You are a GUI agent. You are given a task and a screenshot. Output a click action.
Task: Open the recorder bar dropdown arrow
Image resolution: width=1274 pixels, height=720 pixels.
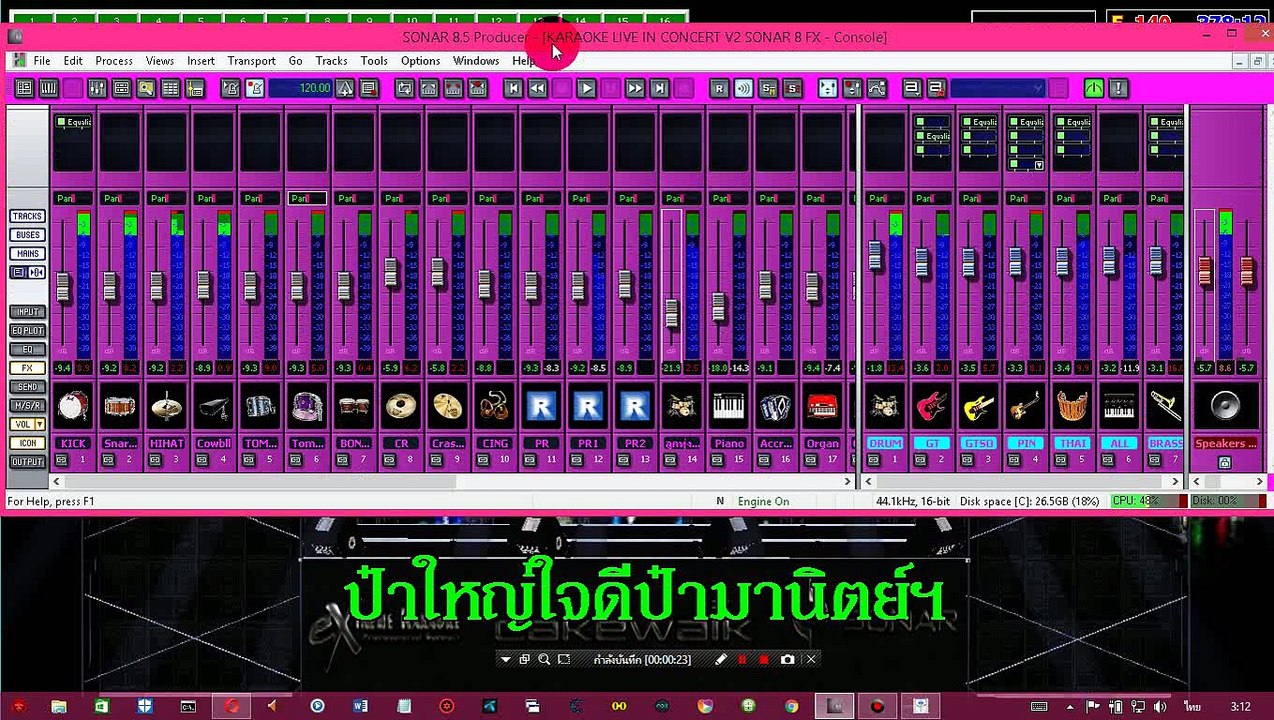[x=505, y=660]
